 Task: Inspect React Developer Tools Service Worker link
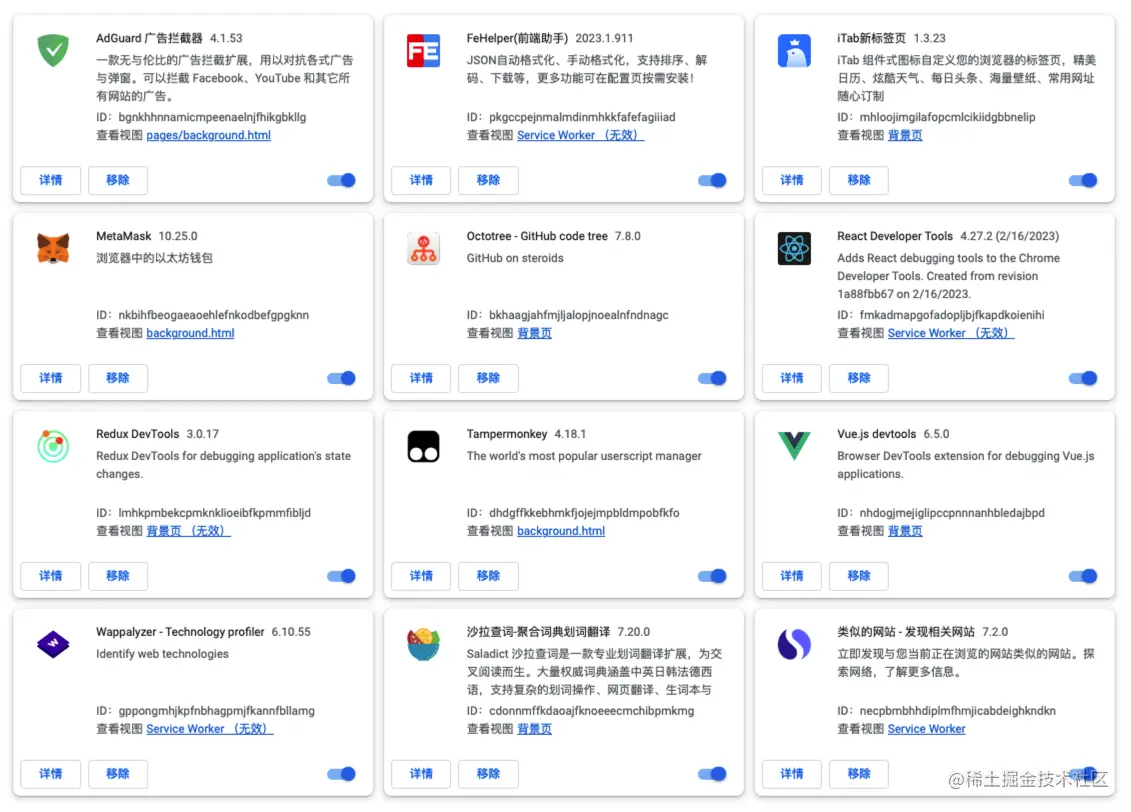(x=951, y=333)
